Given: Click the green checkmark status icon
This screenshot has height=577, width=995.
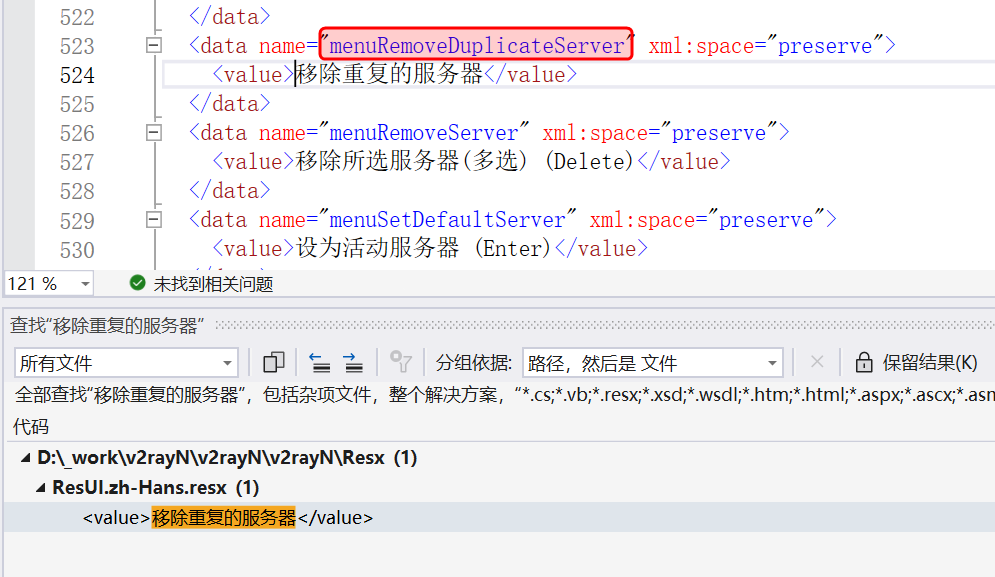Looking at the screenshot, I should click(138, 284).
